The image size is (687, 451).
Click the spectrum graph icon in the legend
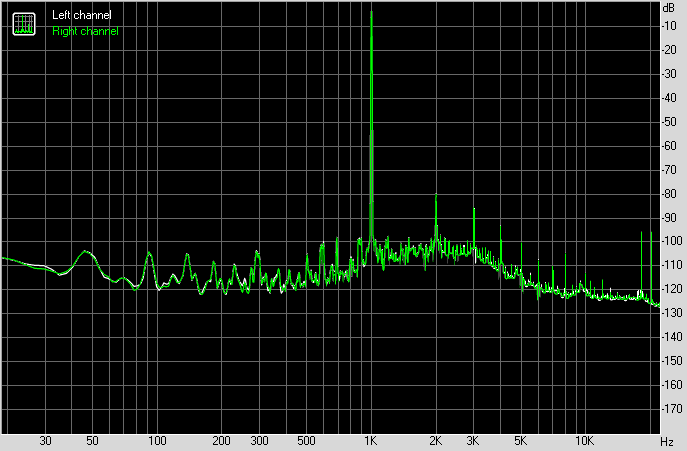point(24,24)
